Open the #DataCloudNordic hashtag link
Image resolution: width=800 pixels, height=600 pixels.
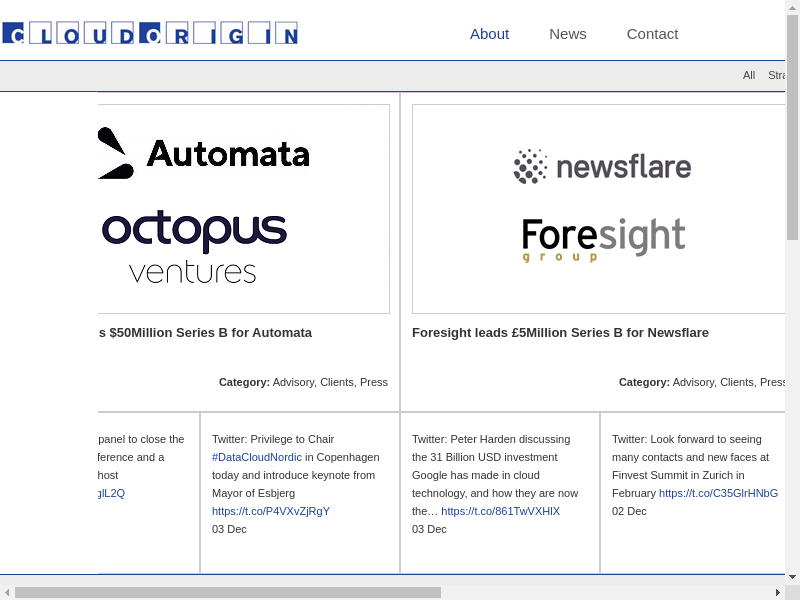(257, 457)
